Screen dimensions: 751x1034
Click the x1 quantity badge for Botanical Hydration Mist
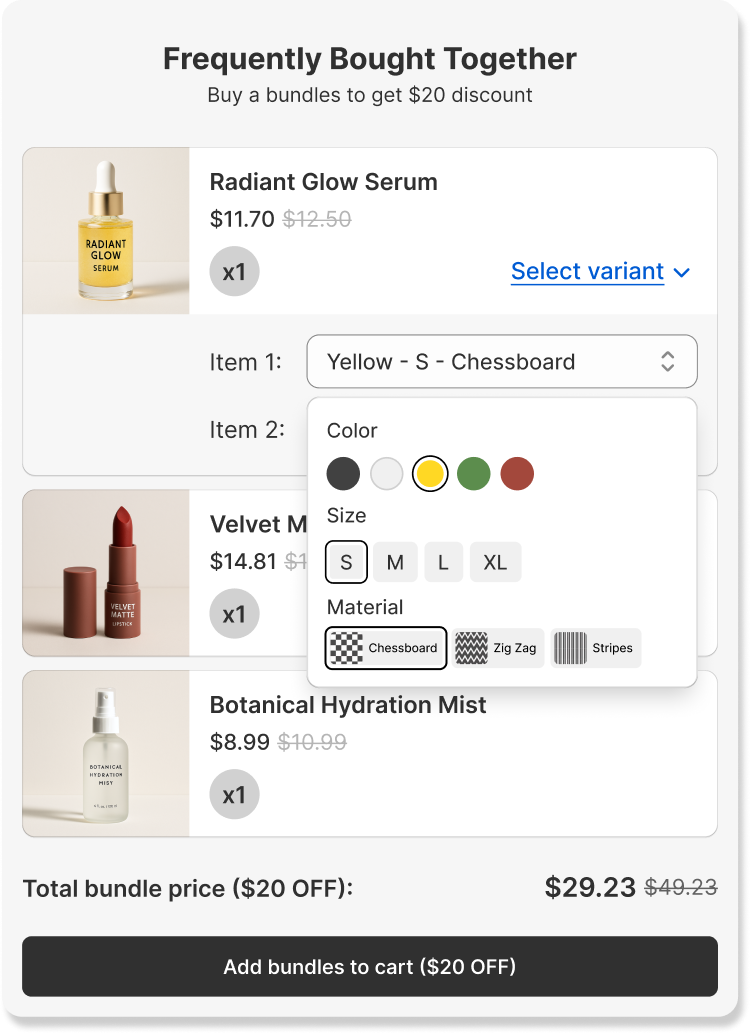pyautogui.click(x=234, y=795)
